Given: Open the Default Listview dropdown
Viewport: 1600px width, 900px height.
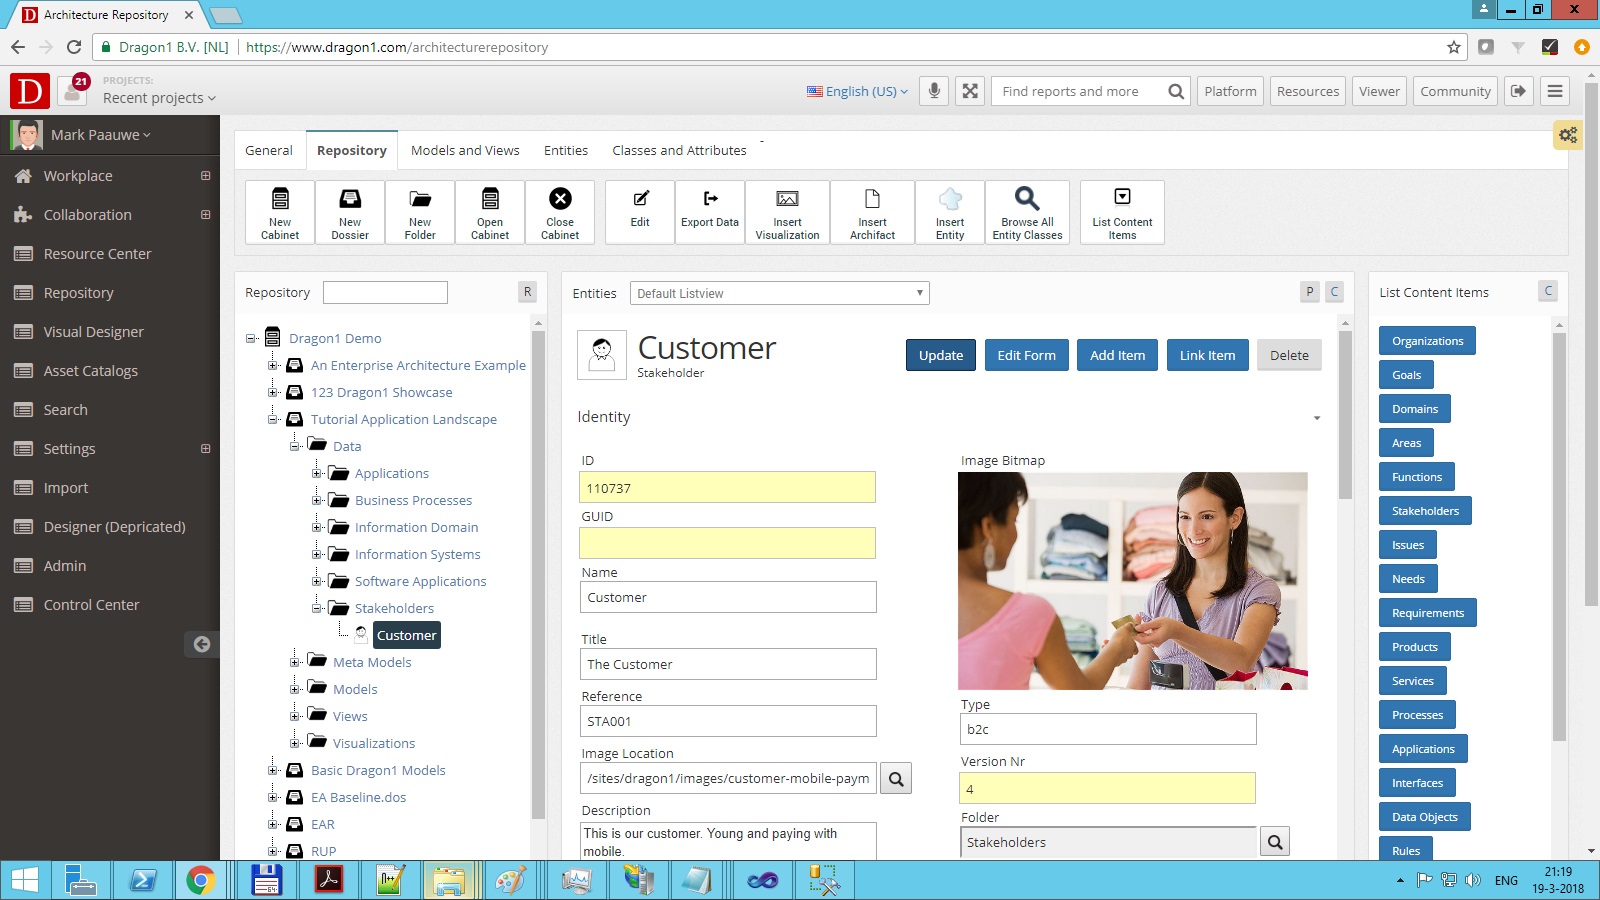Looking at the screenshot, I should coord(780,293).
